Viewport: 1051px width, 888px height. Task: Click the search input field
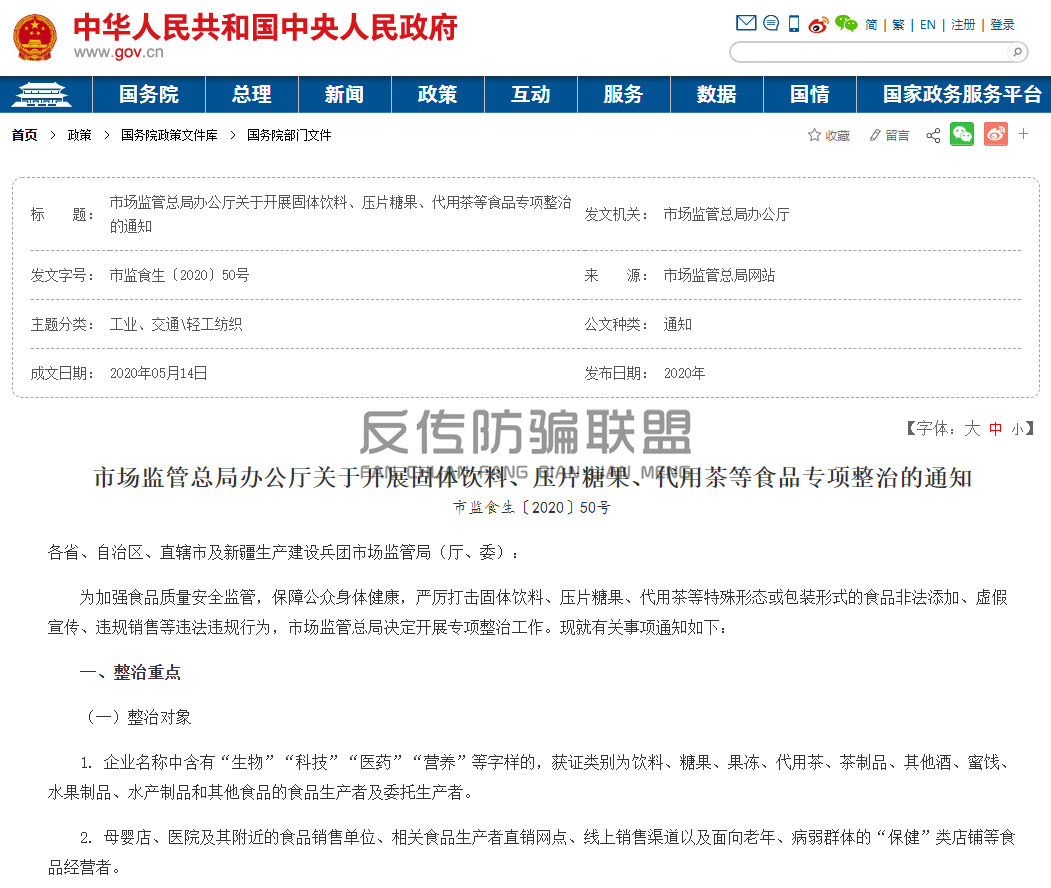868,52
